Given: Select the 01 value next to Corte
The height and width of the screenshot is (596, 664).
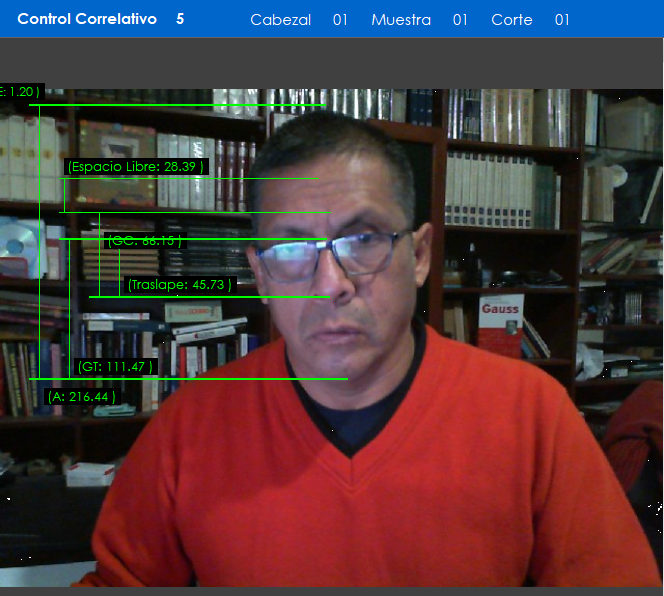Looking at the screenshot, I should (x=562, y=20).
